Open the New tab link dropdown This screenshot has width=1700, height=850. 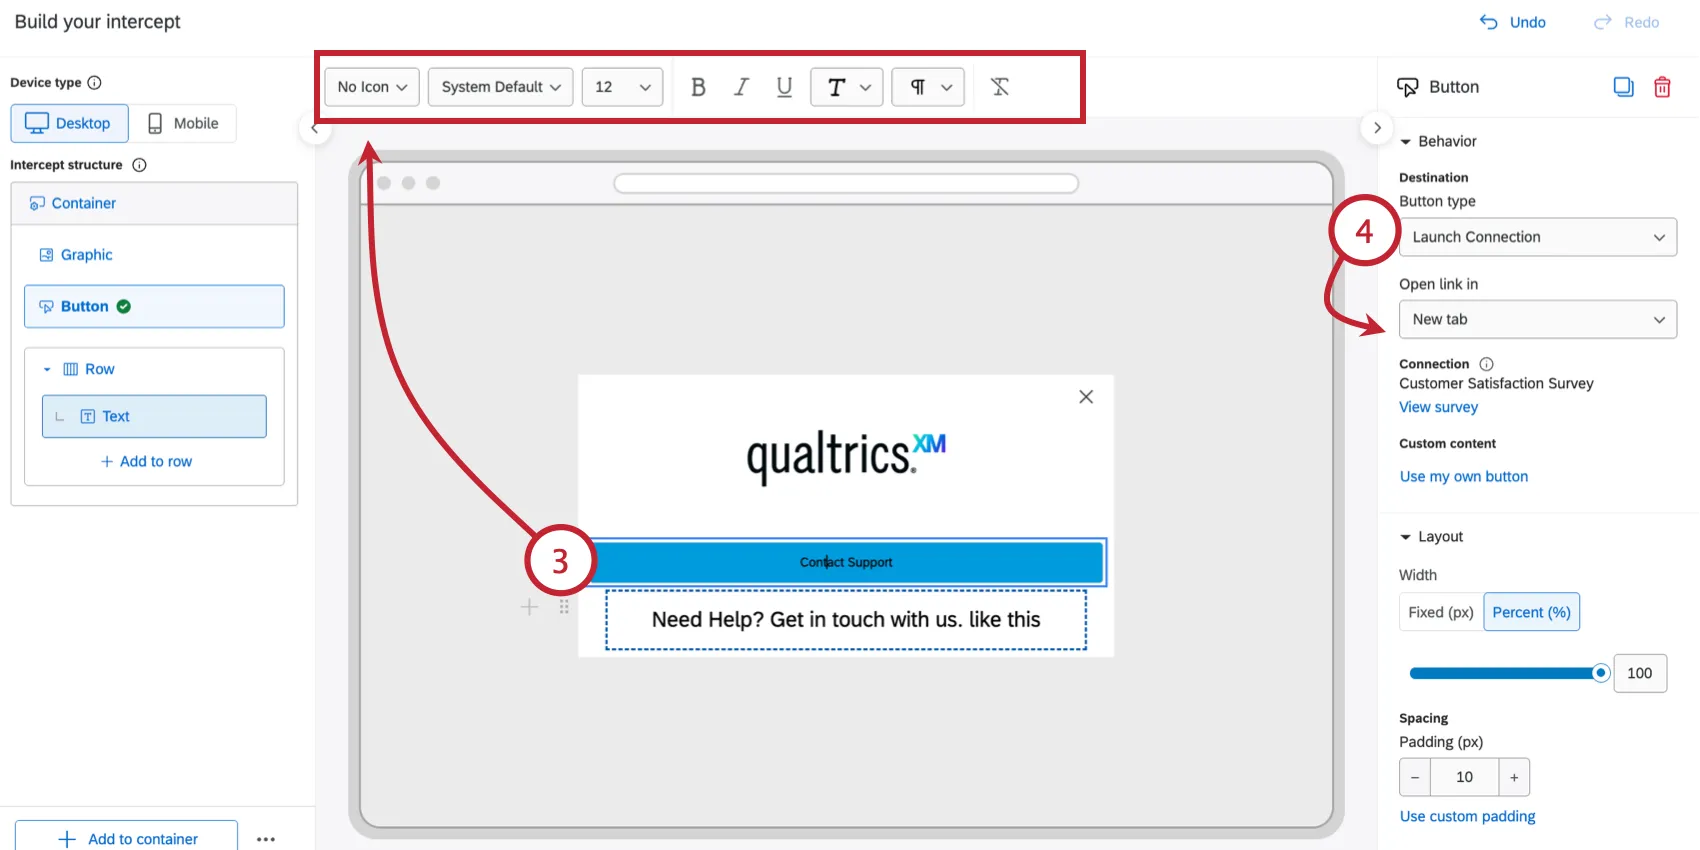pos(1537,319)
